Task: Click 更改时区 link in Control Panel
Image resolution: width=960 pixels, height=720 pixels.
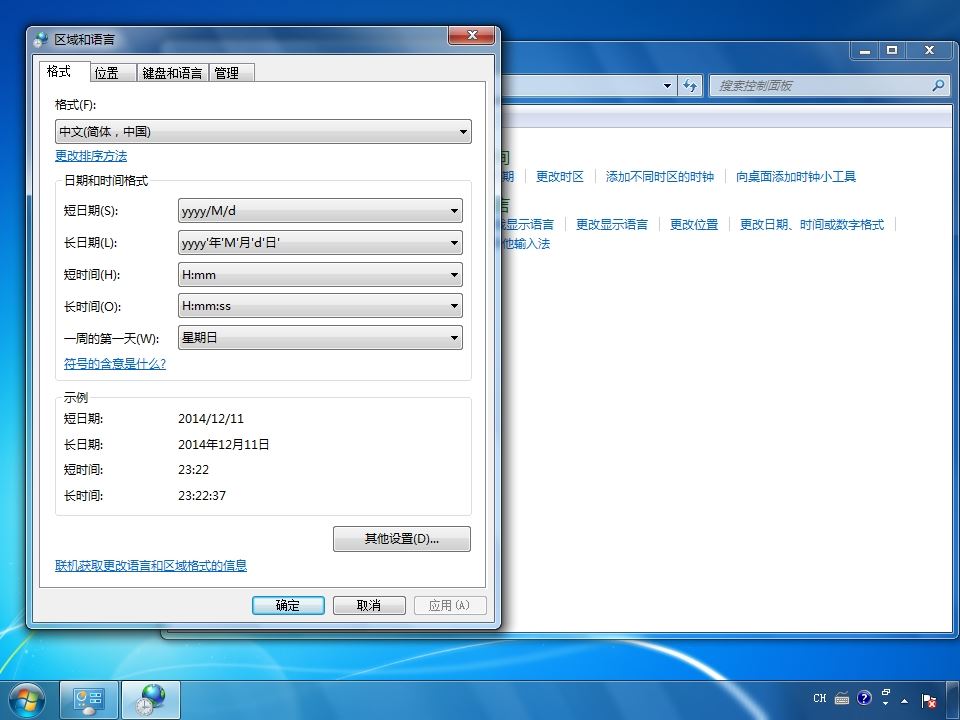Action: click(560, 177)
